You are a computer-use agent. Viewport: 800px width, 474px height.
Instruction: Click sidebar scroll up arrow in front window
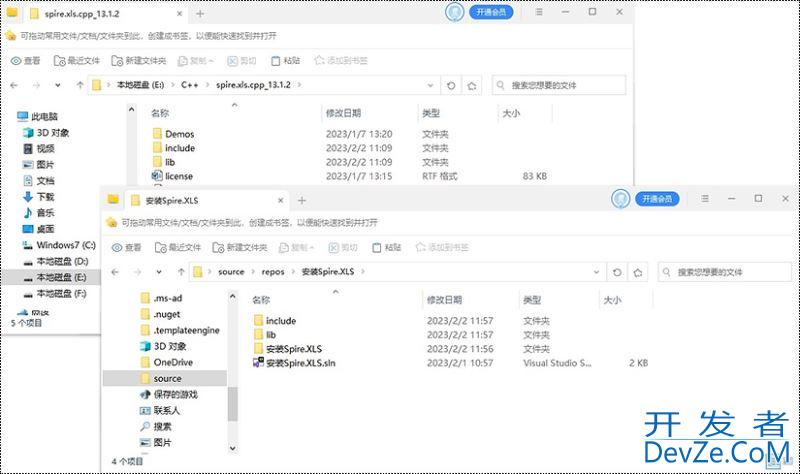point(233,296)
